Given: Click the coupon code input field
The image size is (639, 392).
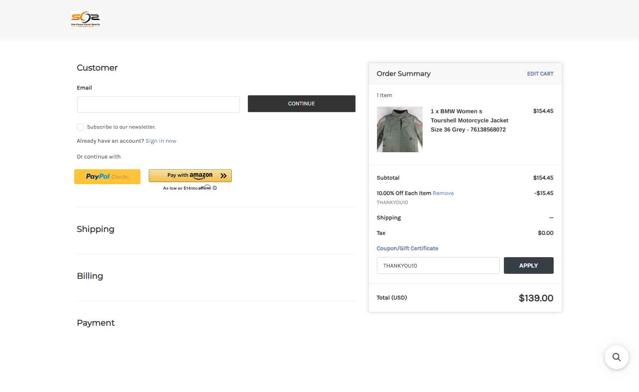Looking at the screenshot, I should (x=438, y=265).
